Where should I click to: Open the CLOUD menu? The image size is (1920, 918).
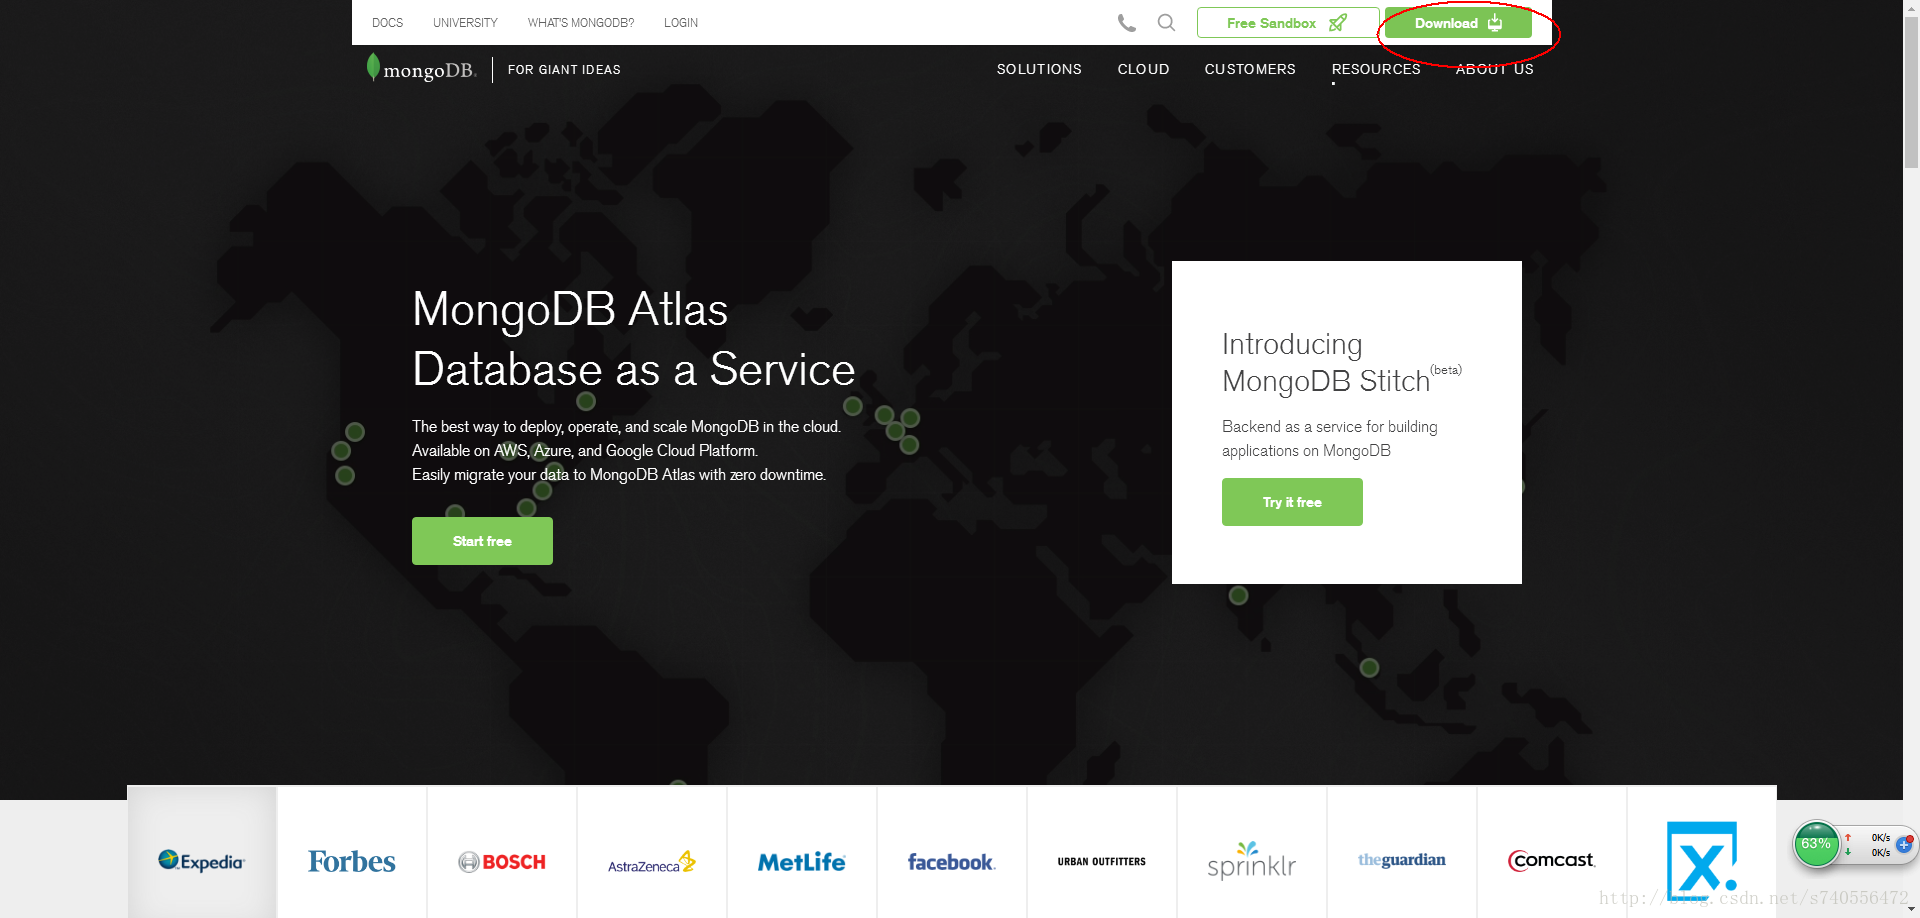point(1143,69)
